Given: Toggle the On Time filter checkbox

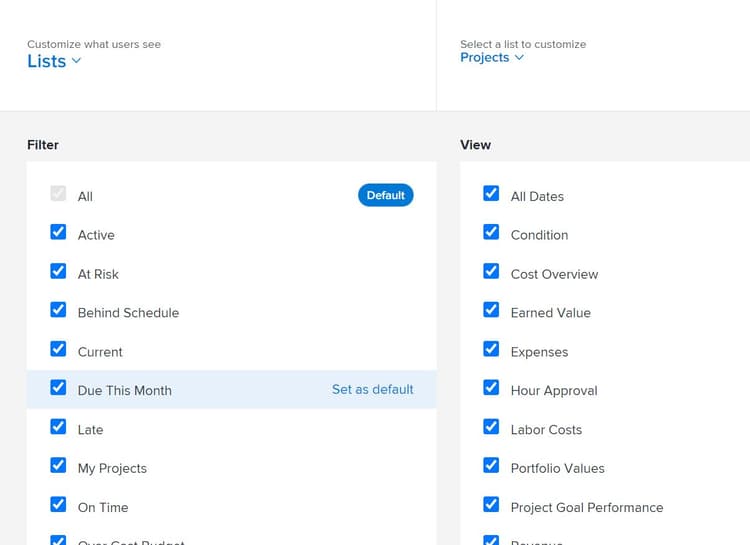Looking at the screenshot, I should click(58, 505).
